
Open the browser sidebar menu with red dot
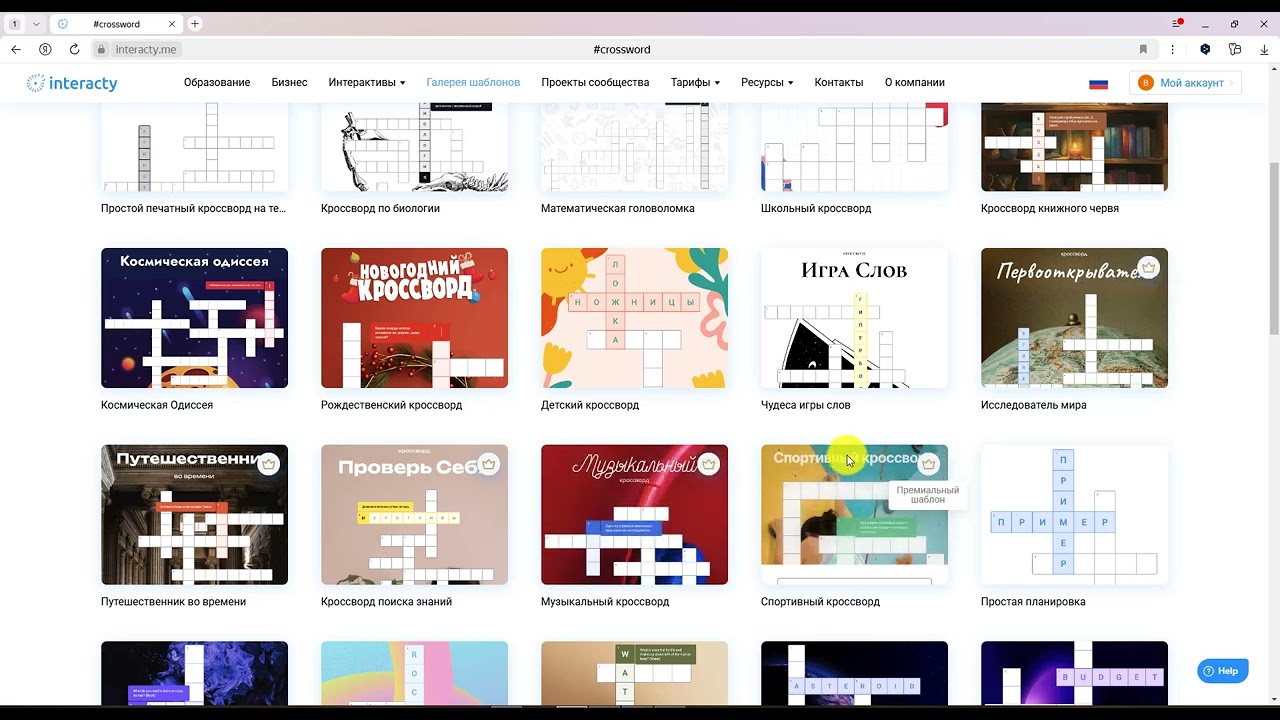(1177, 23)
